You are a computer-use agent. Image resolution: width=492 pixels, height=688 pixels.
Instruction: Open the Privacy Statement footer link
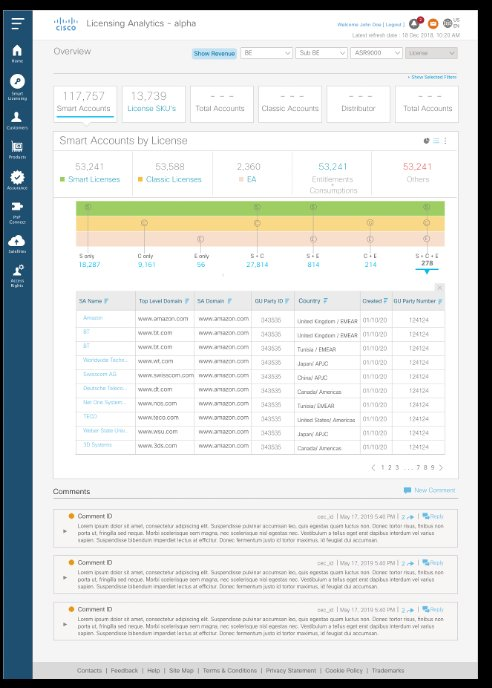coord(291,670)
